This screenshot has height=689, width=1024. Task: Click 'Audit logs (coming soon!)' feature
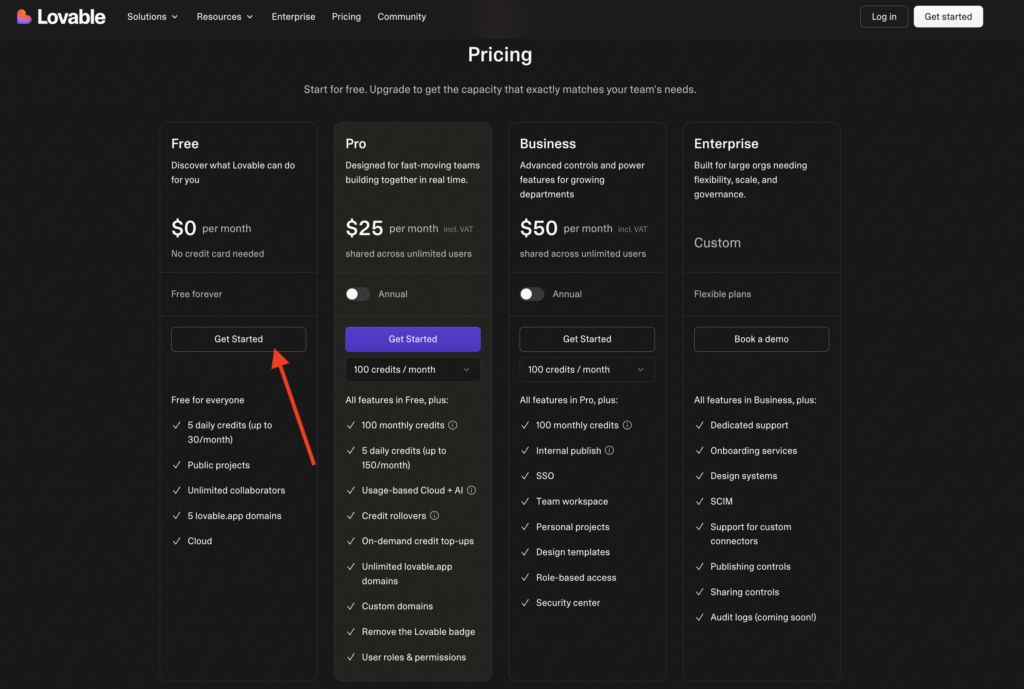[763, 617]
